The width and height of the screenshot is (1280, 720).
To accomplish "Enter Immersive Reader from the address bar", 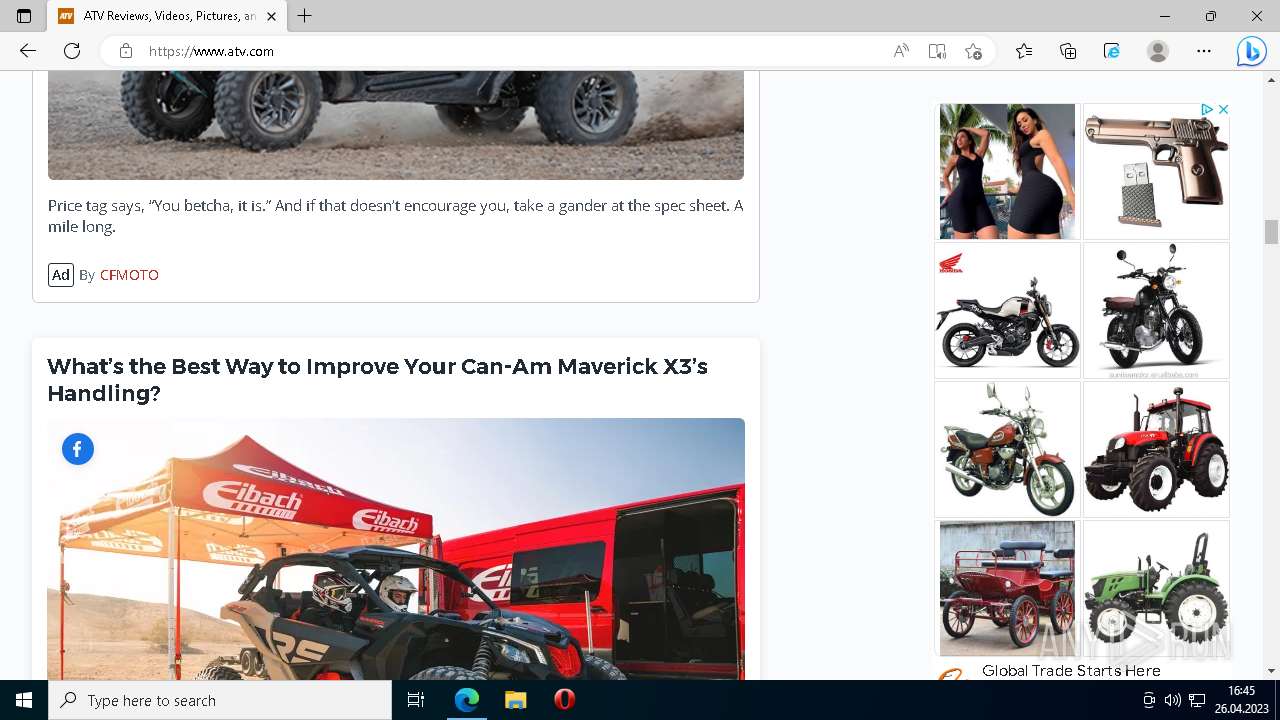I will coord(937,51).
